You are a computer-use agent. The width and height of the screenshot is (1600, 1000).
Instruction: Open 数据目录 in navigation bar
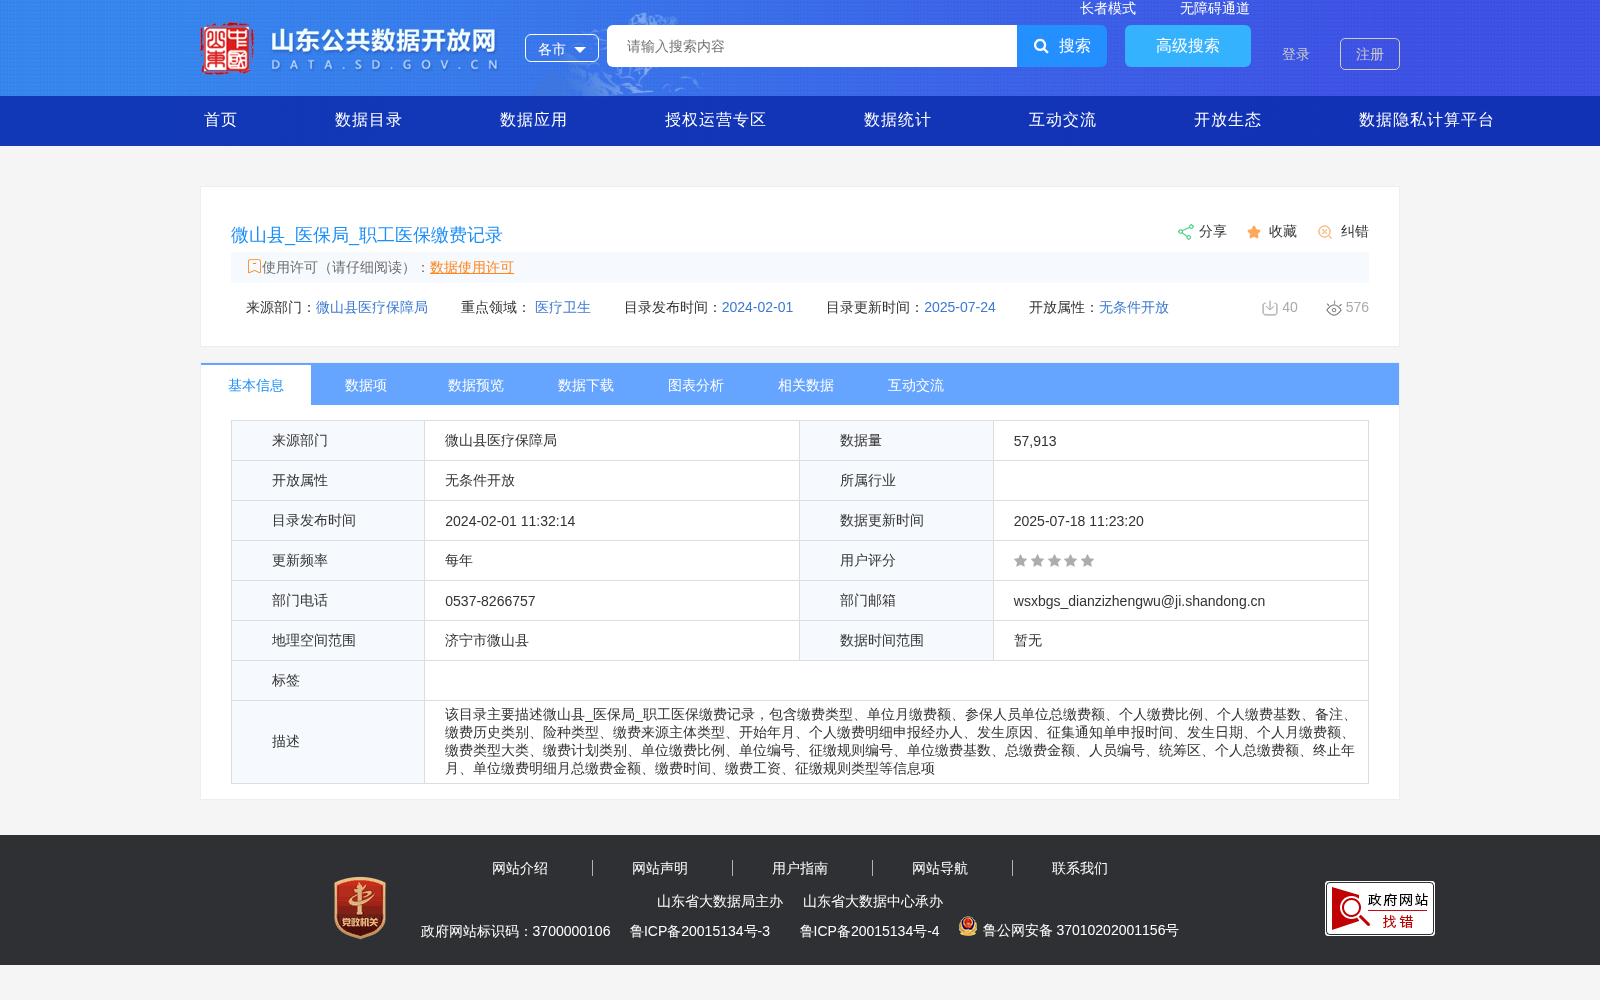[x=368, y=120]
